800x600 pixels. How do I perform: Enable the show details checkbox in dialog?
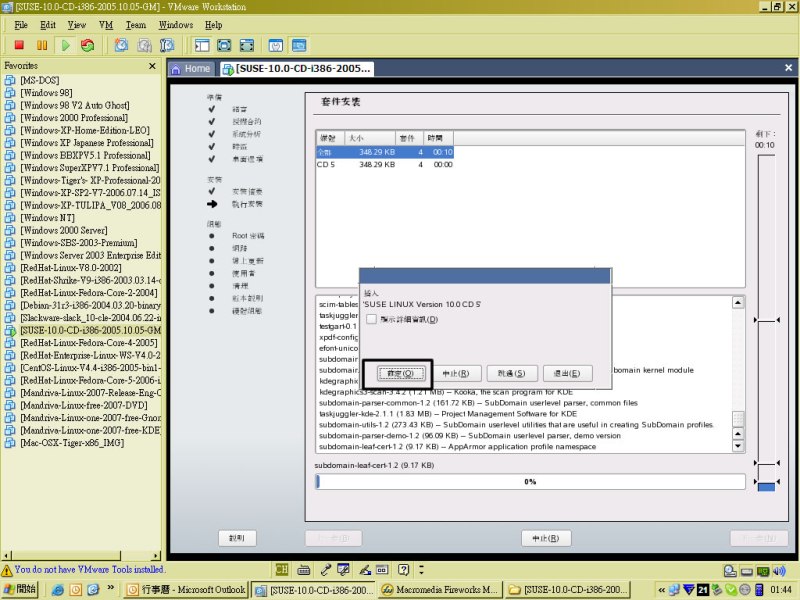(371, 319)
